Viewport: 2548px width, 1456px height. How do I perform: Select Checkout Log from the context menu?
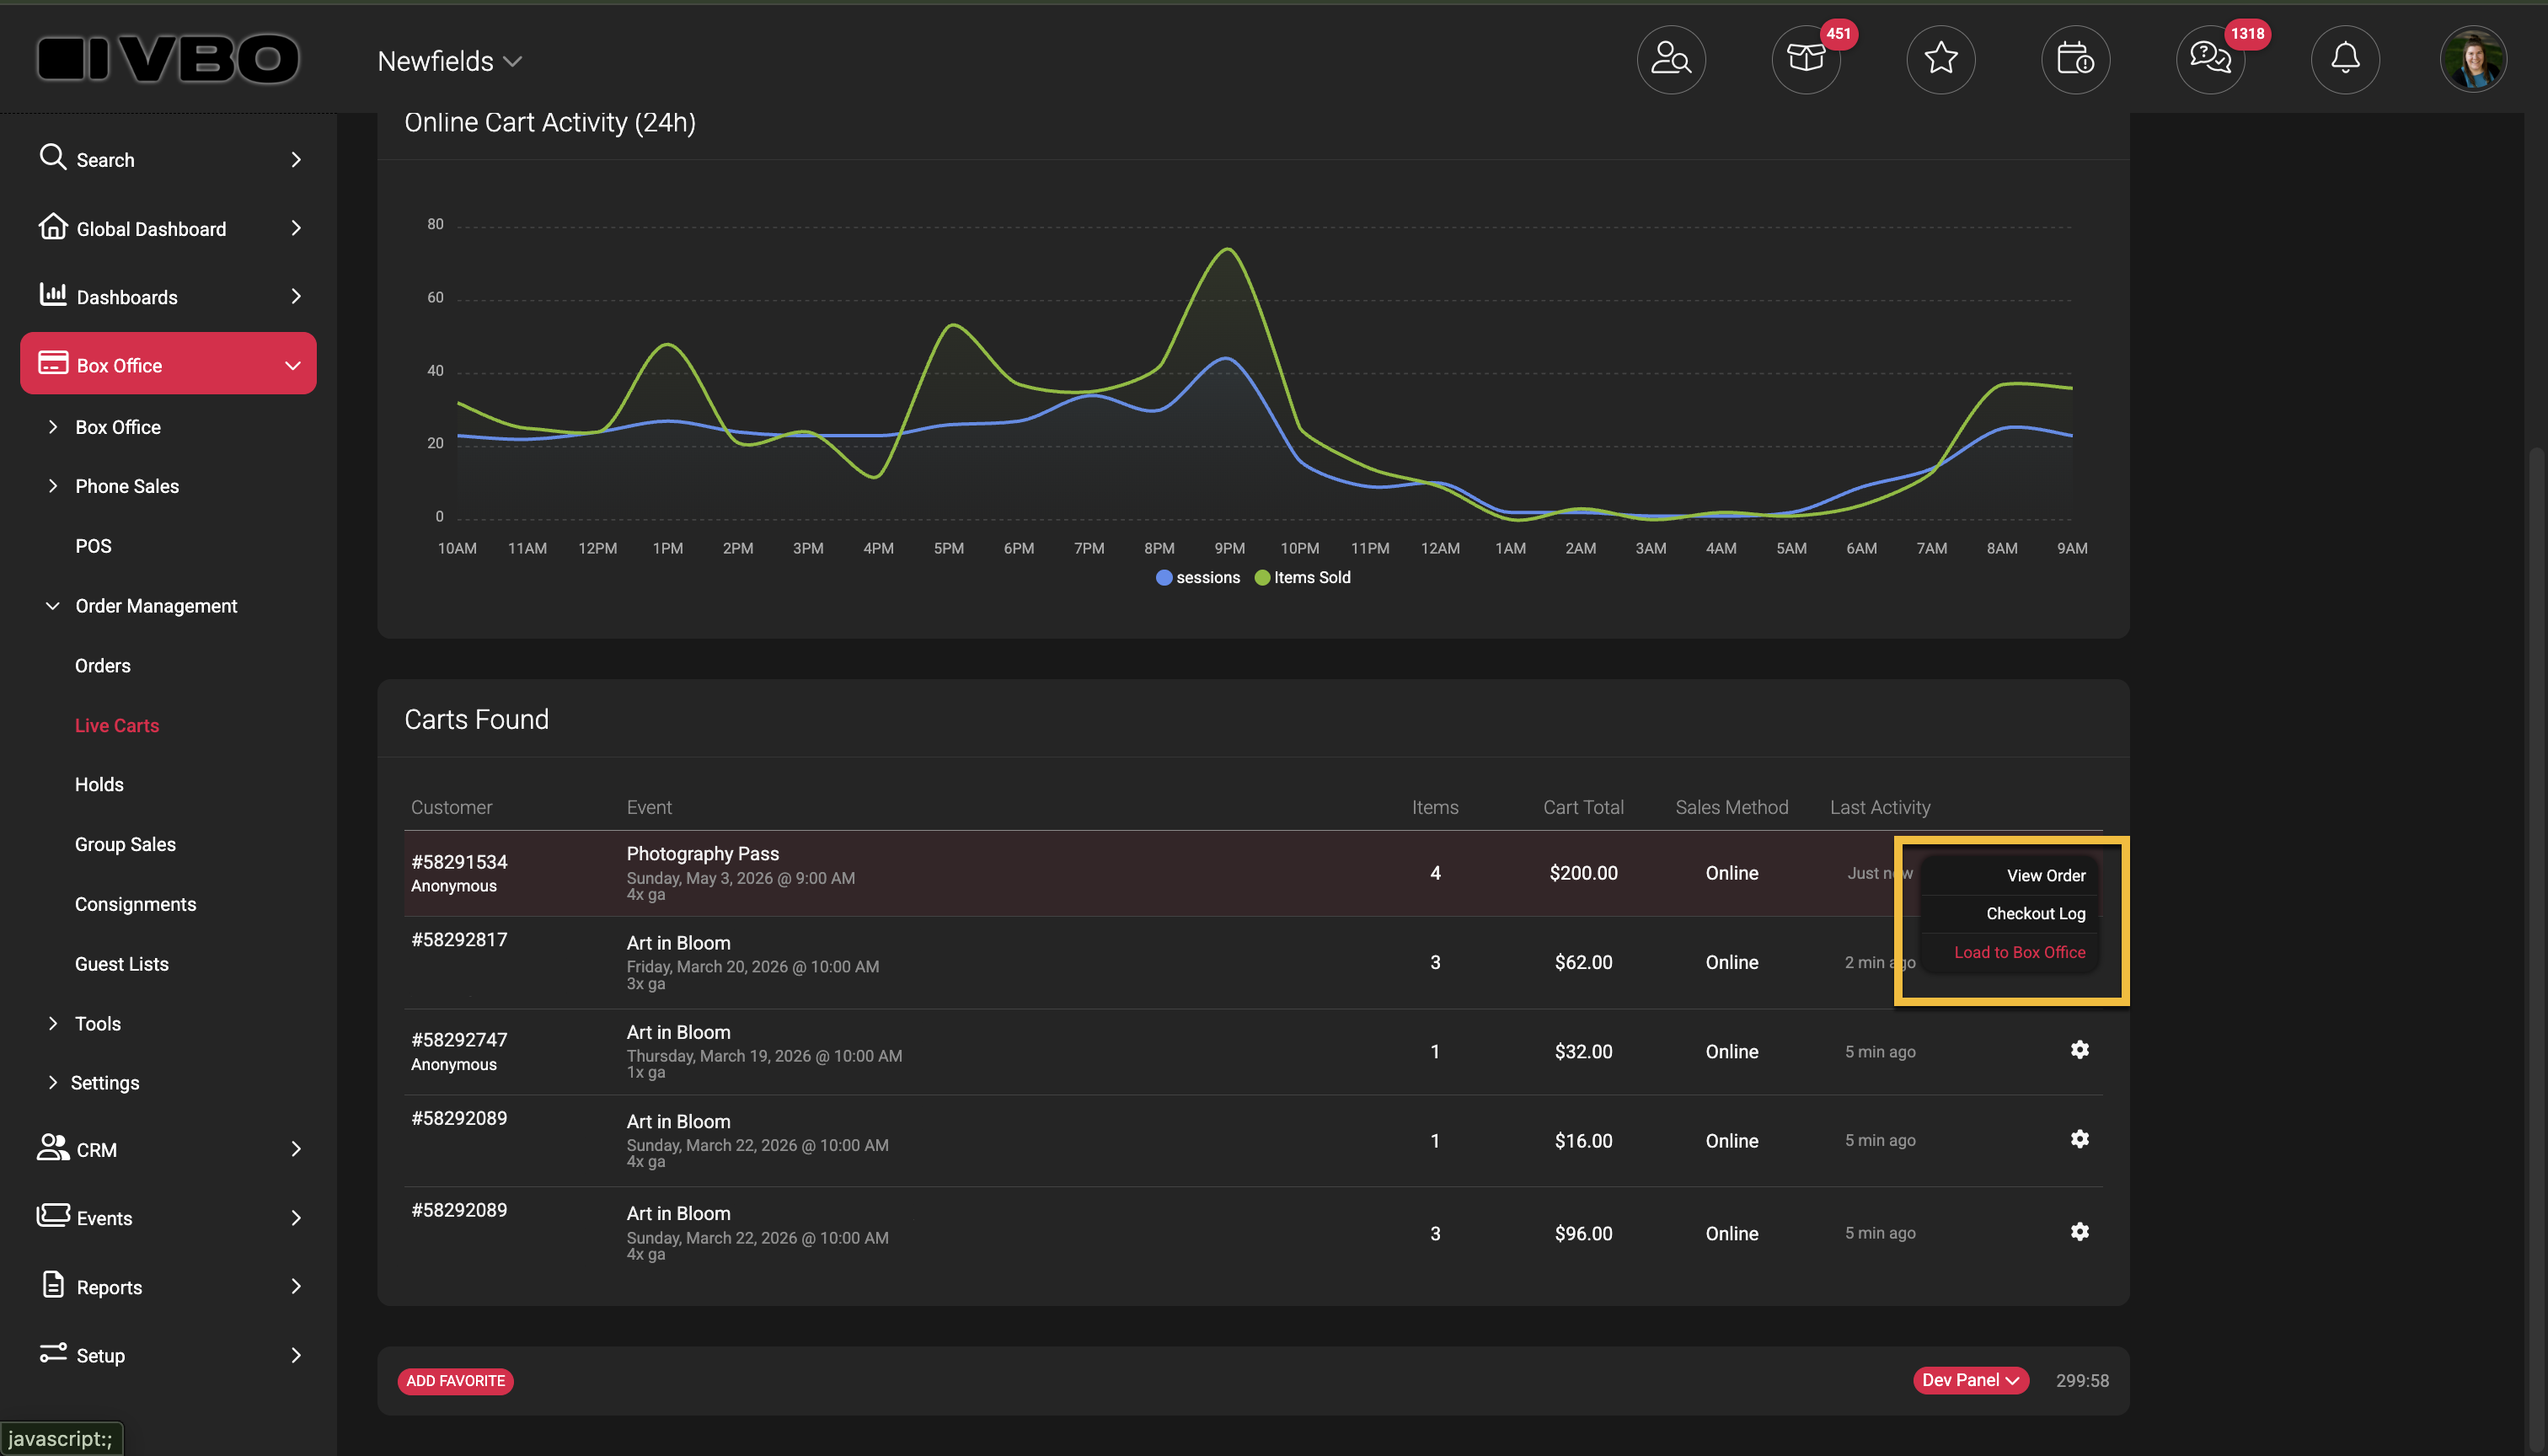point(2036,914)
